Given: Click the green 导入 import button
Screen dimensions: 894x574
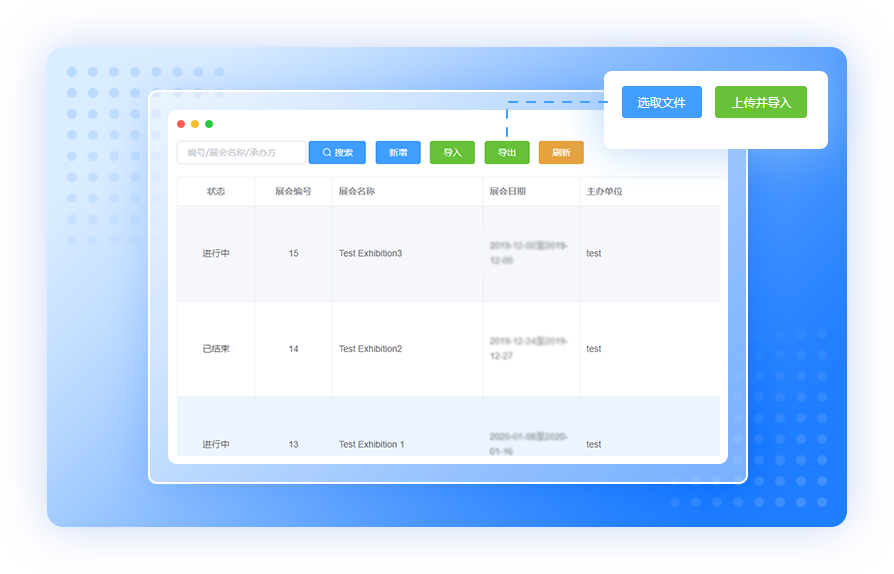Looking at the screenshot, I should coord(452,152).
